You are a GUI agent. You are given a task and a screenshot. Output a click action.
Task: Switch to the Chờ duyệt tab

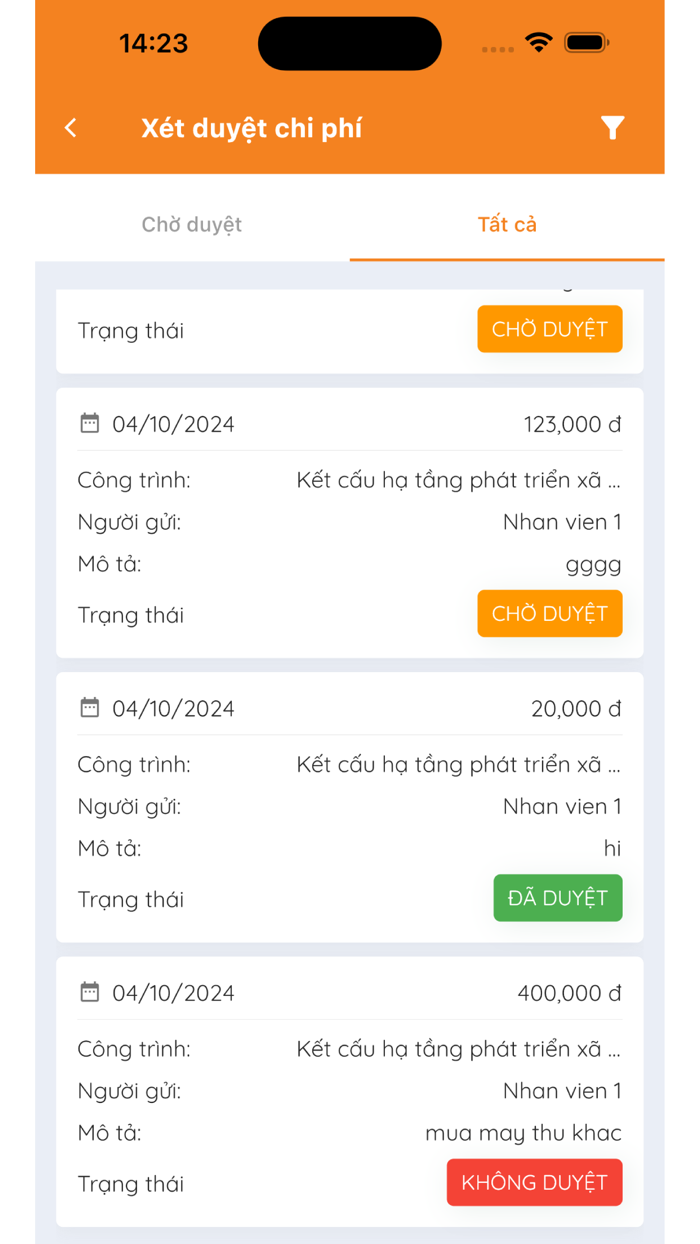191,224
